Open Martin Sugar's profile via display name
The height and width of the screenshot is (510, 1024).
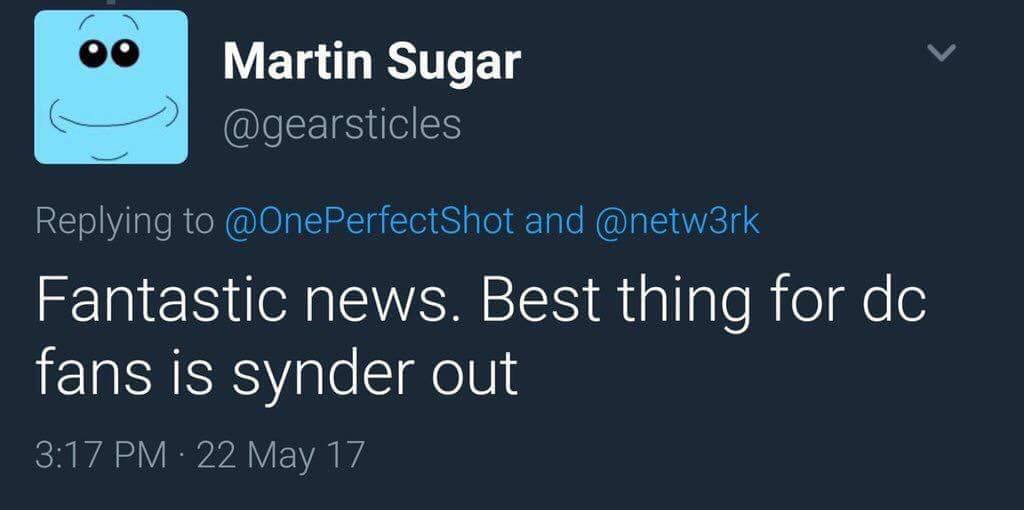[371, 62]
